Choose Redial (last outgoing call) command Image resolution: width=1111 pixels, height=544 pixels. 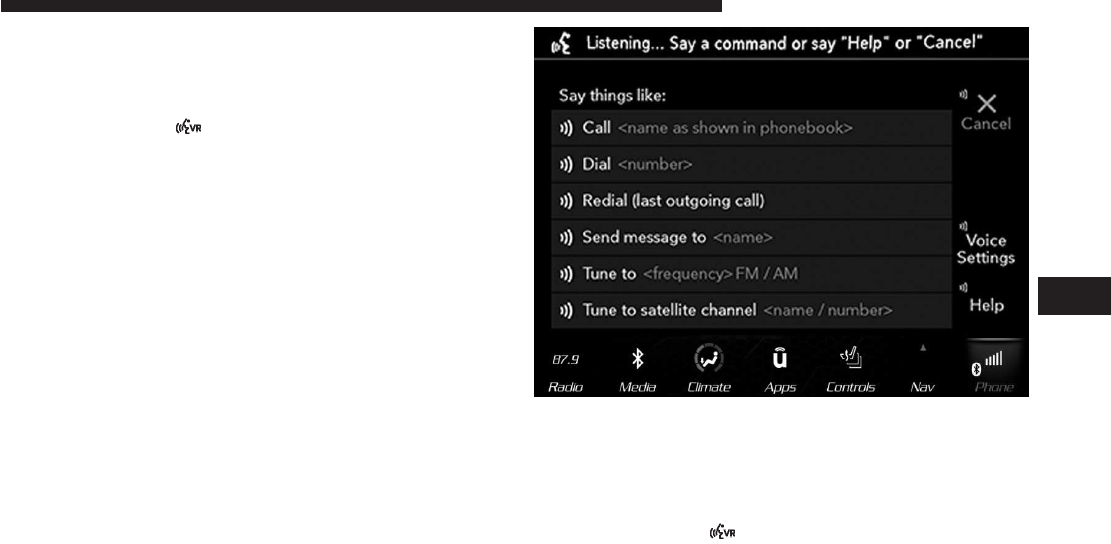tap(751, 201)
